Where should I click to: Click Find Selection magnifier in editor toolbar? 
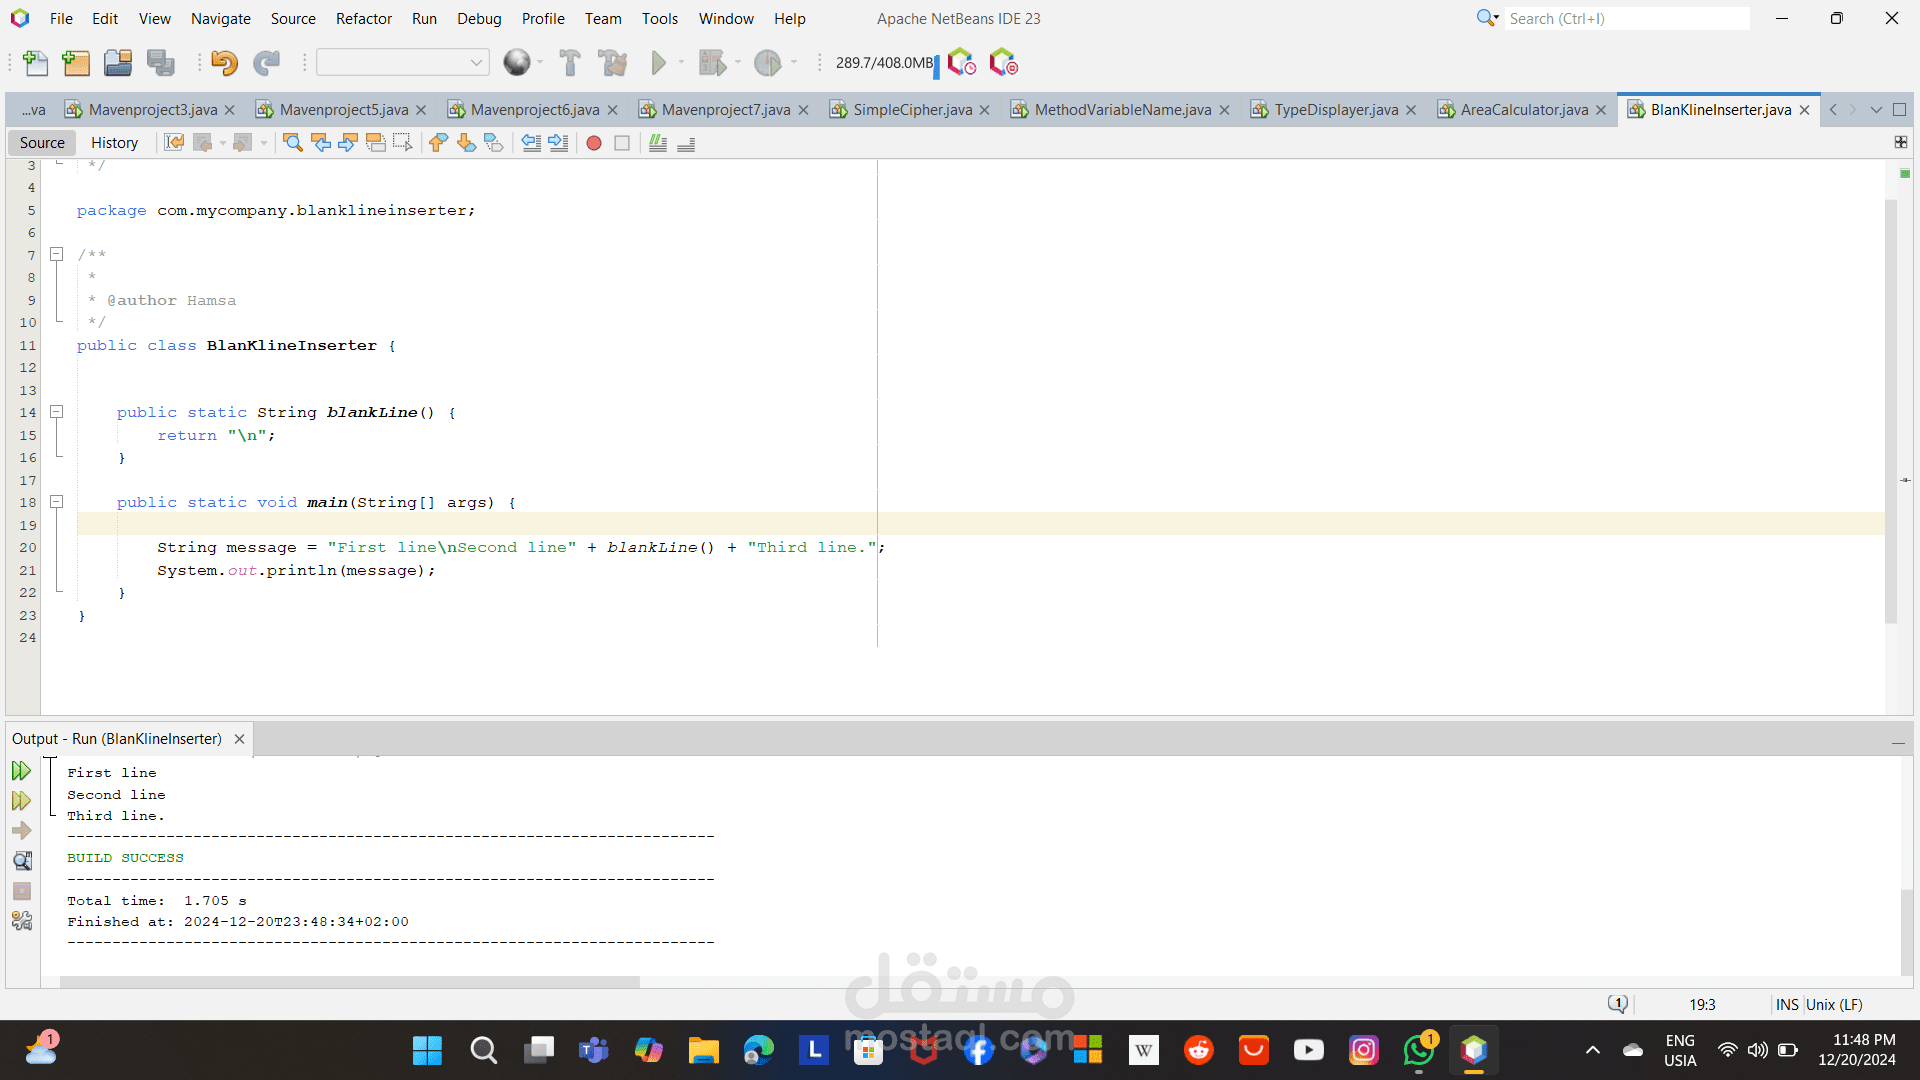point(293,143)
